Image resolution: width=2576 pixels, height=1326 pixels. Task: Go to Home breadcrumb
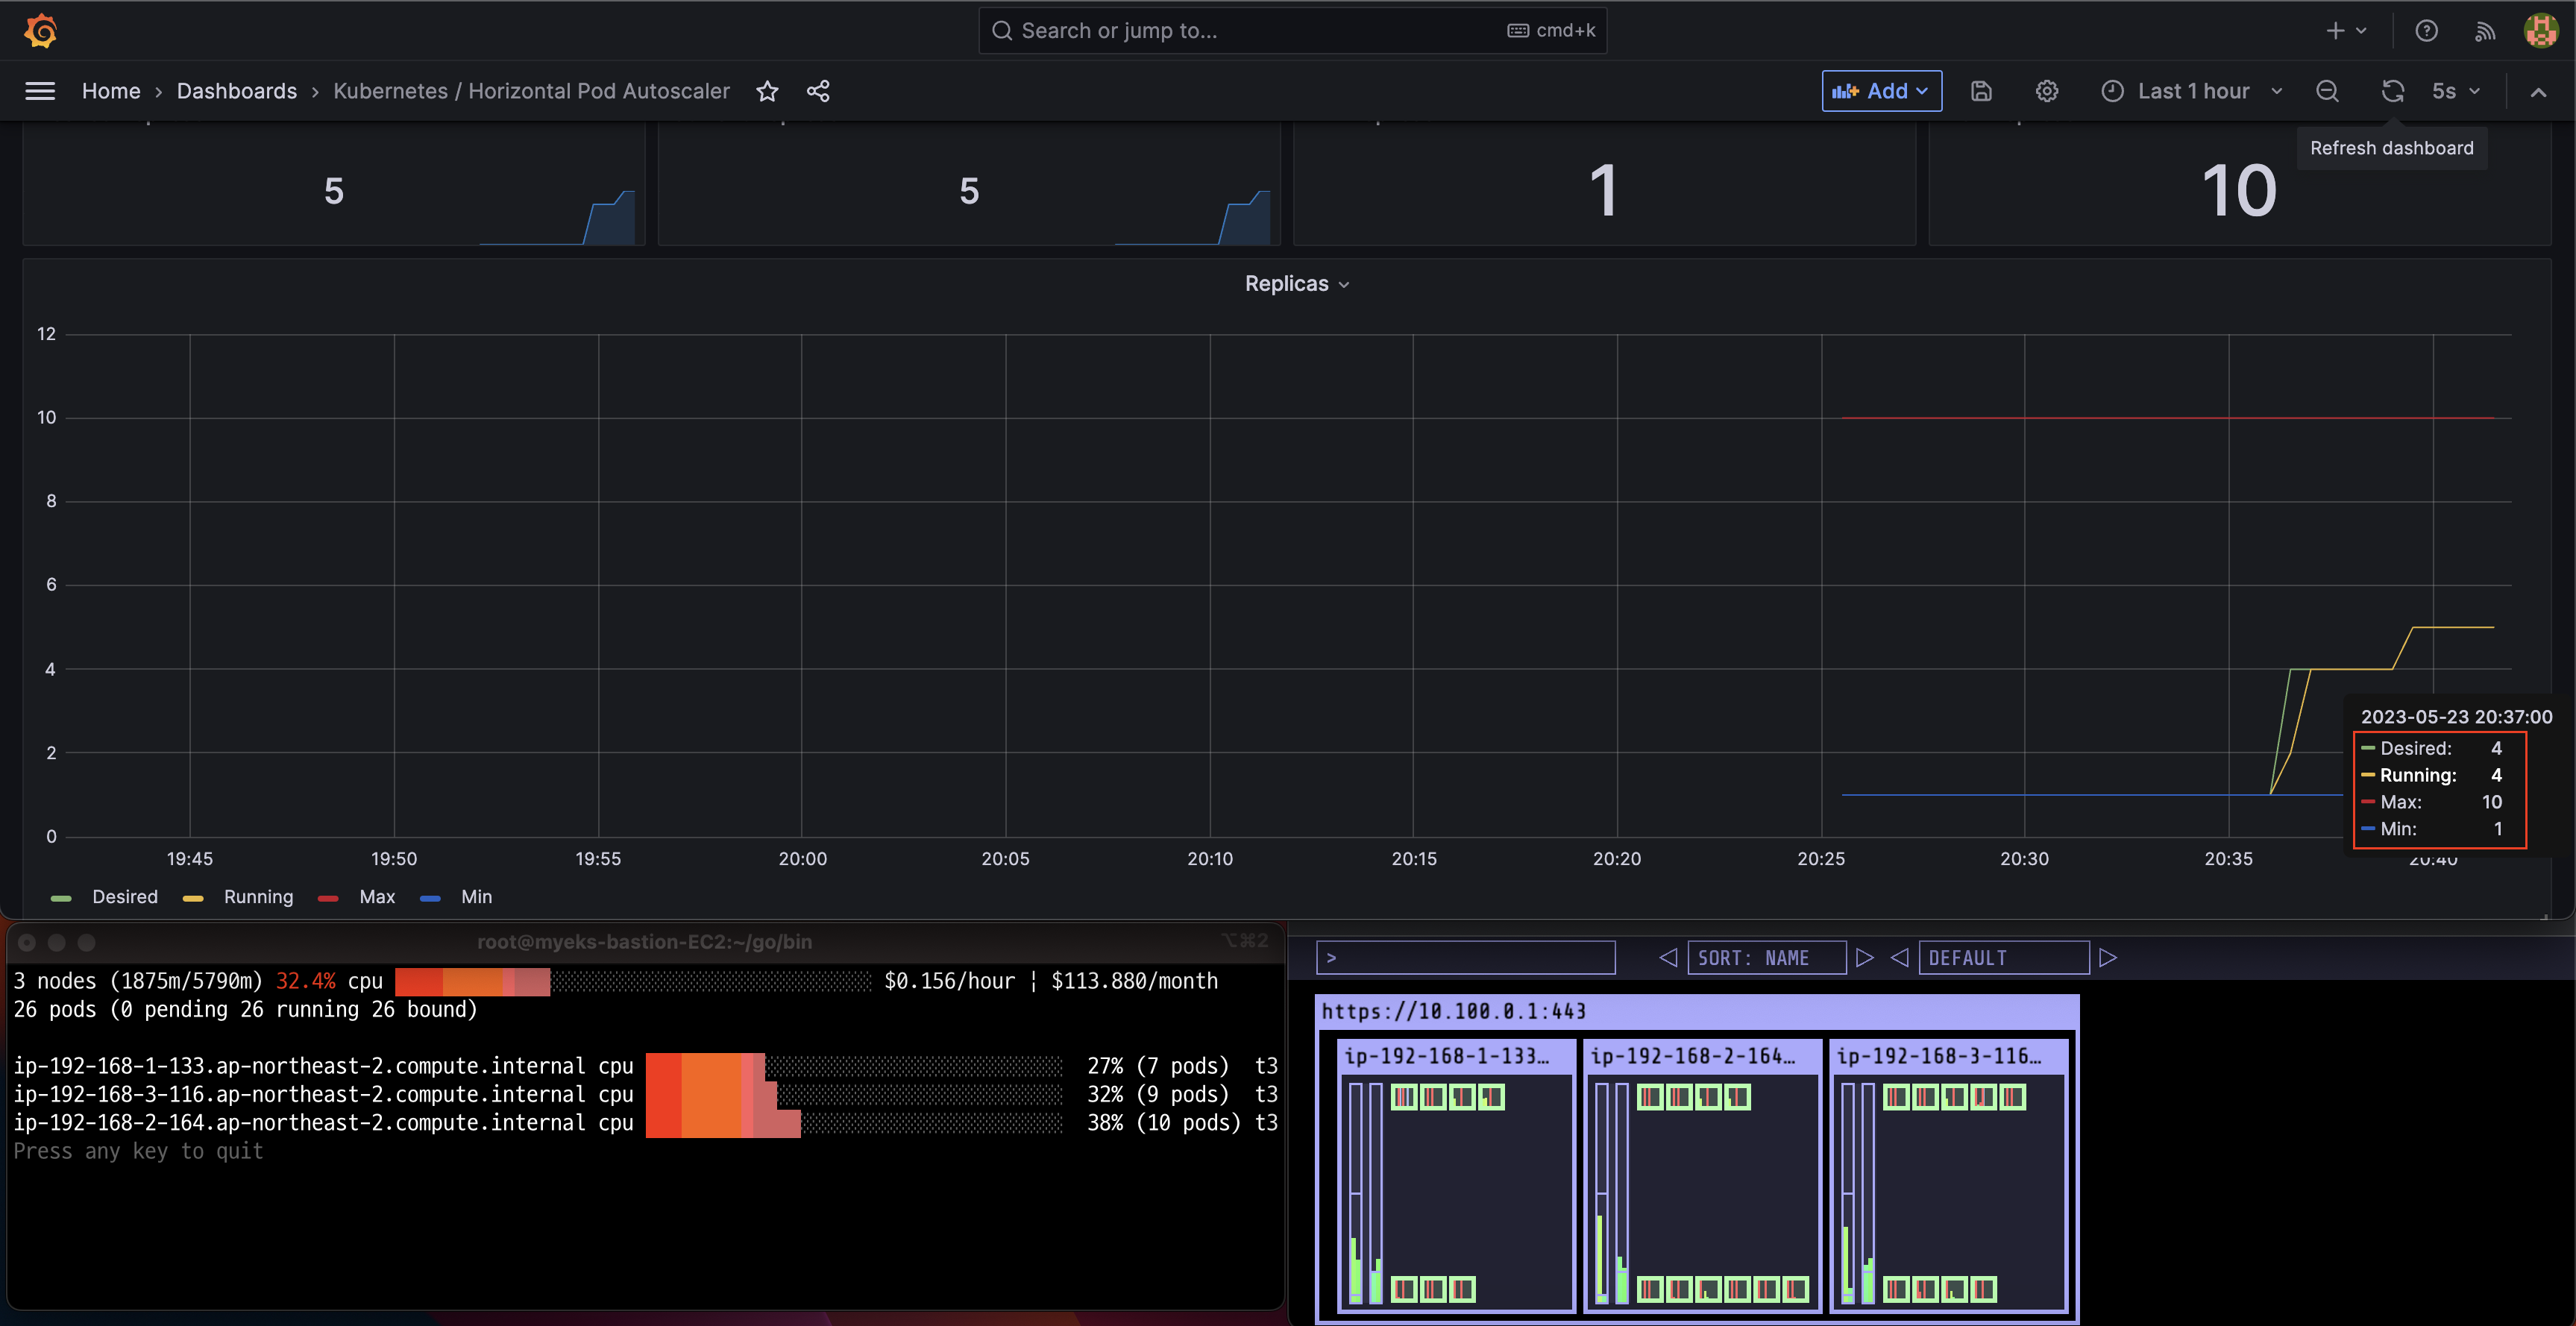click(x=111, y=91)
